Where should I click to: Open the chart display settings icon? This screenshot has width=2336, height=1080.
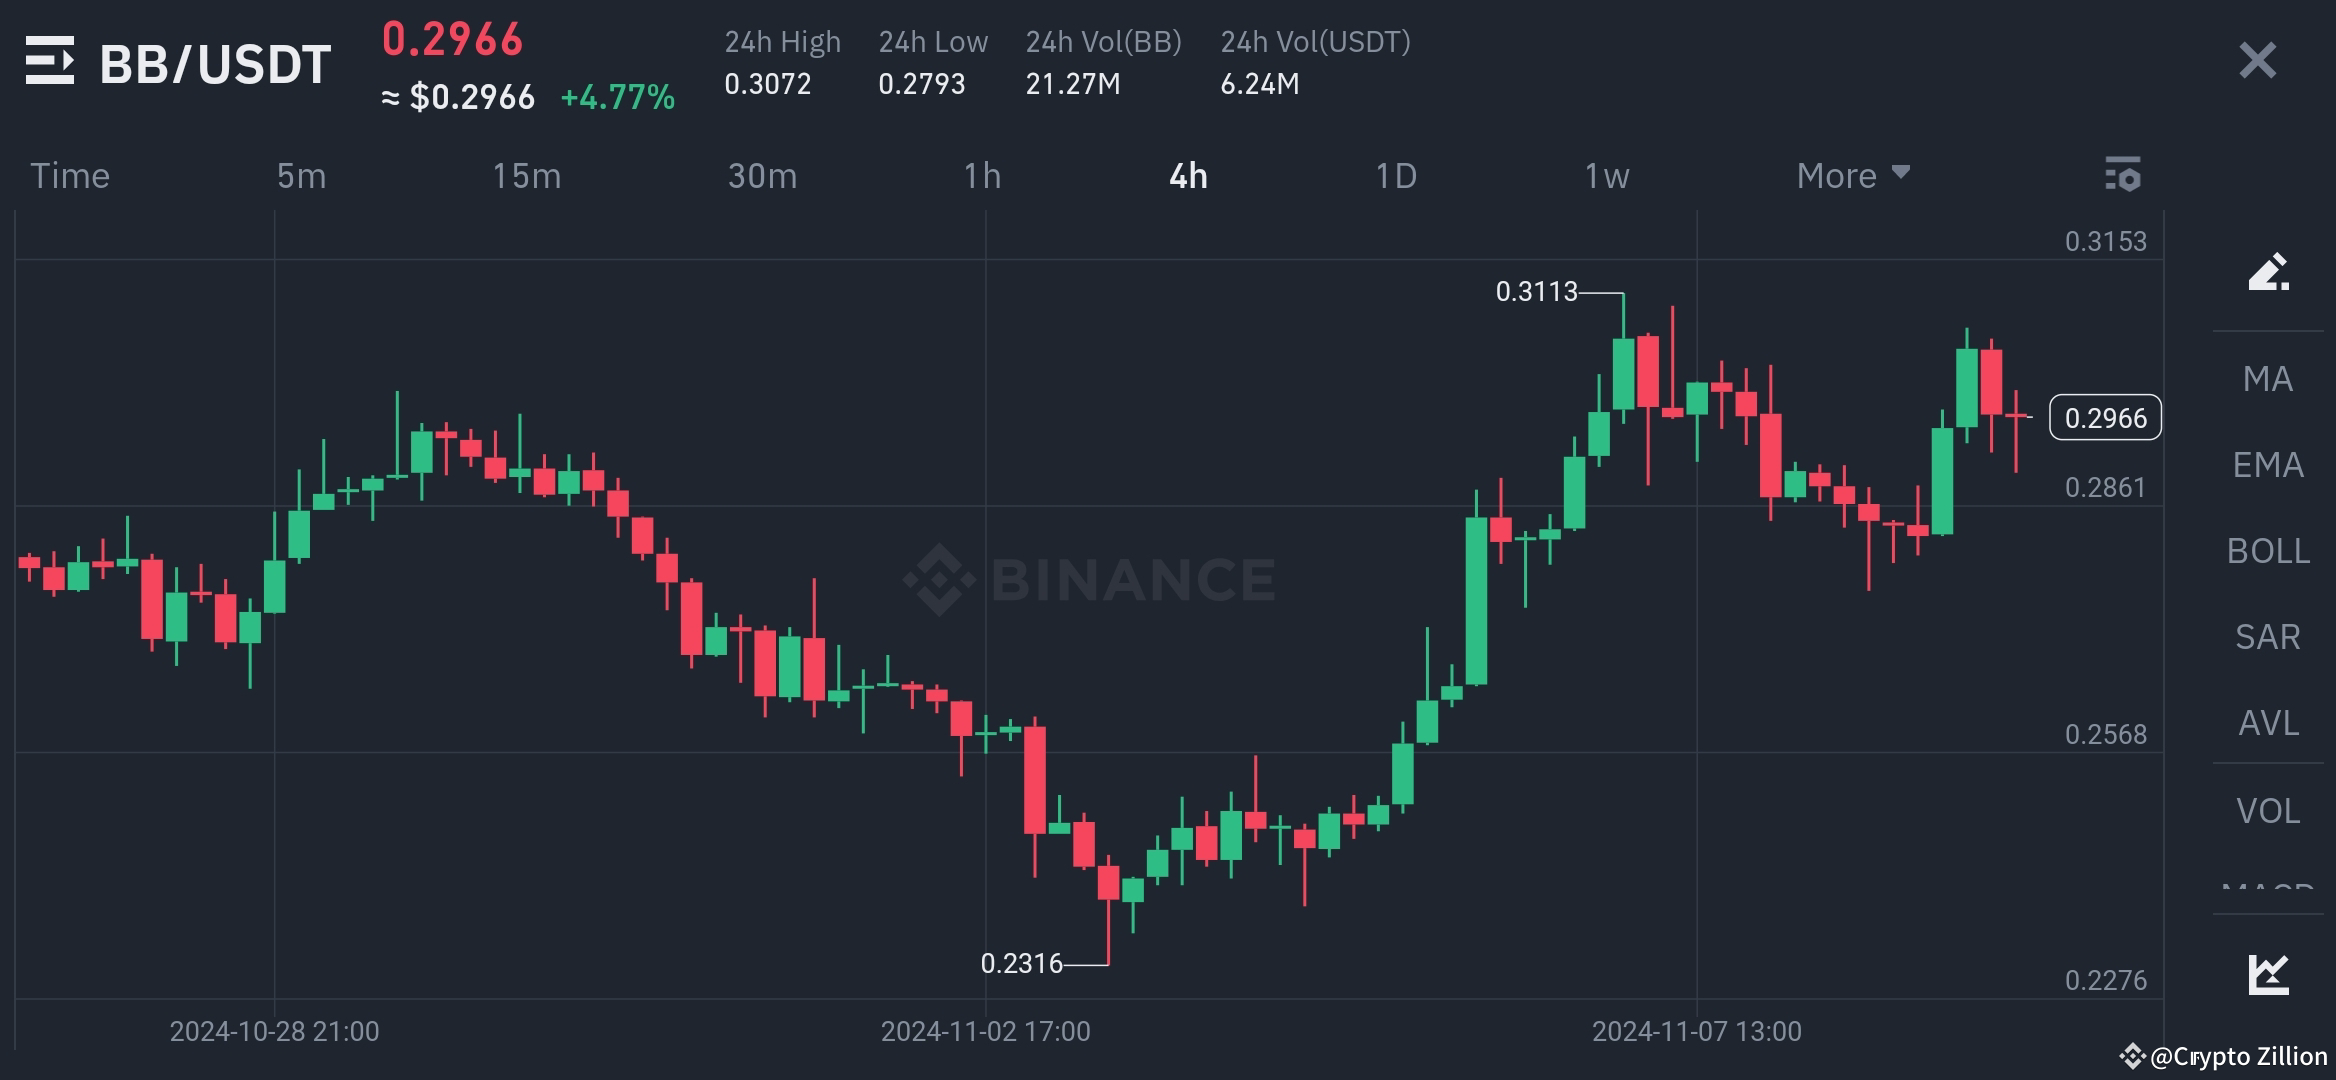pos(2124,174)
